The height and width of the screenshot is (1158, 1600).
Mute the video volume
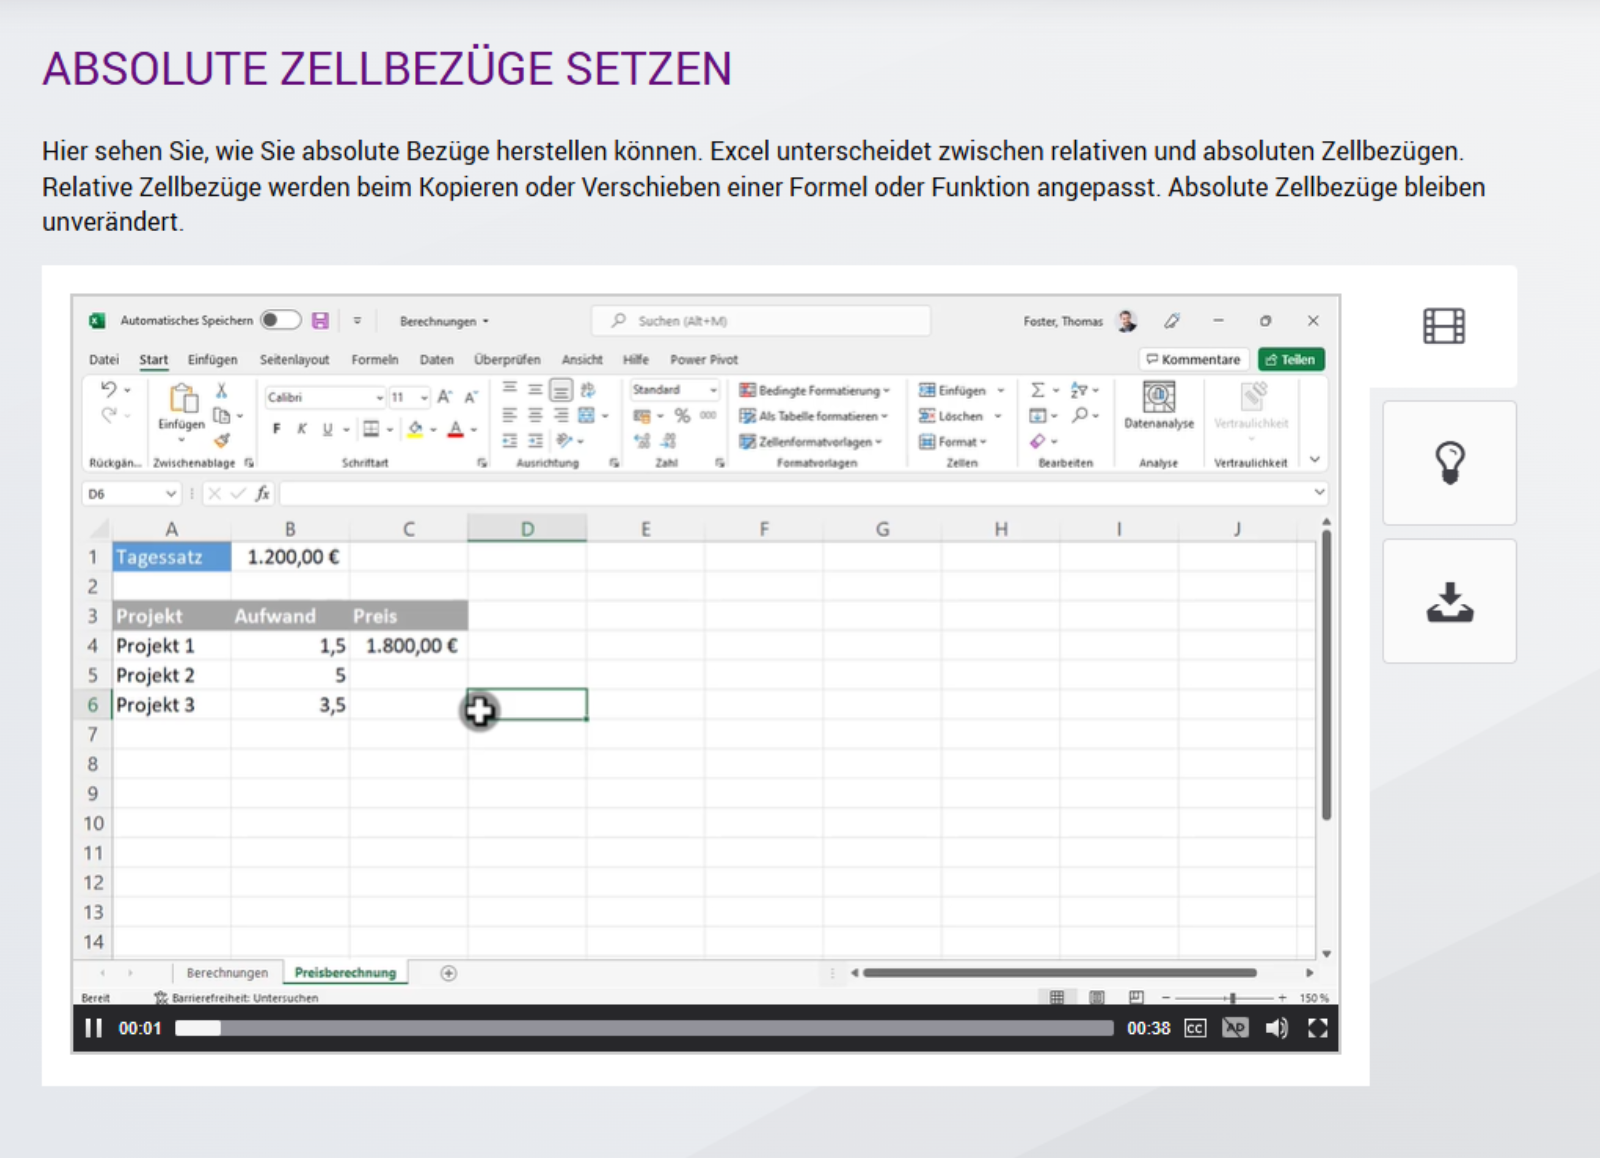pyautogui.click(x=1276, y=1028)
